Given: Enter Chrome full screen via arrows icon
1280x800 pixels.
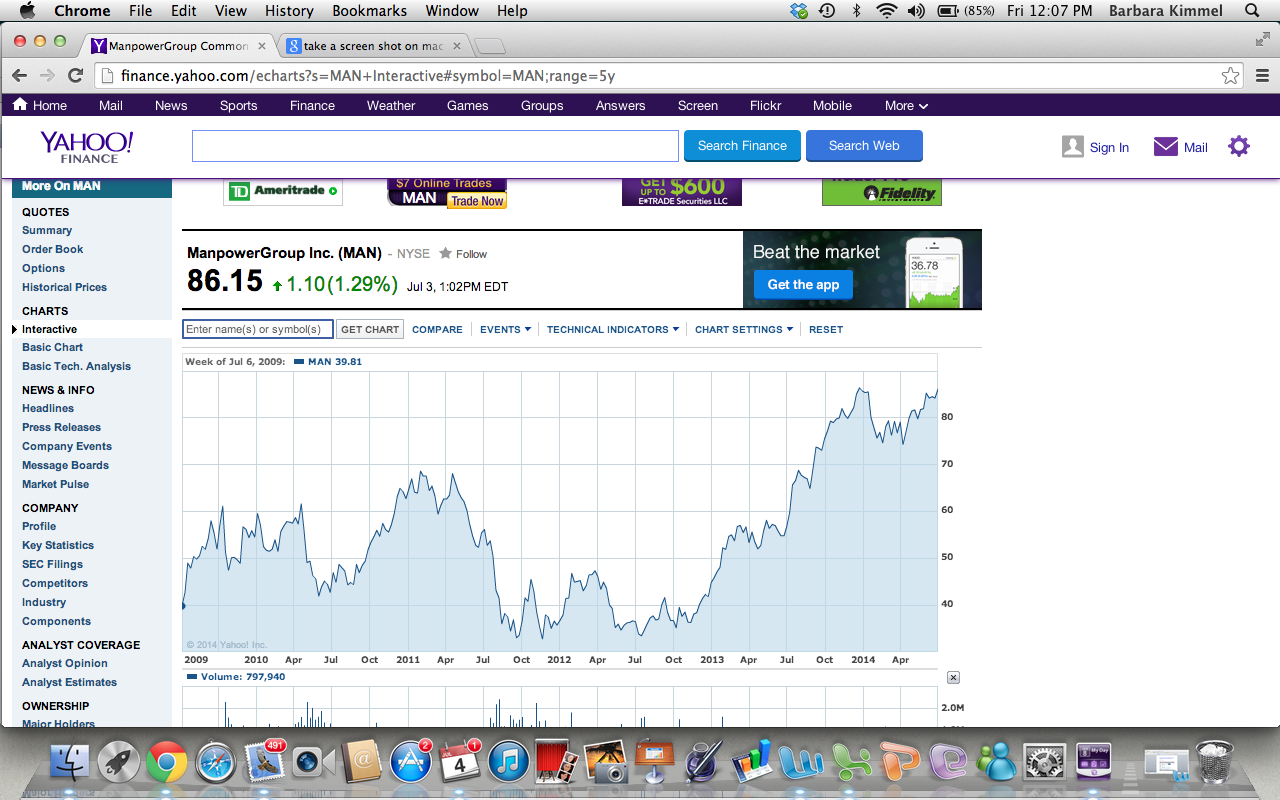Looking at the screenshot, I should 1262,39.
